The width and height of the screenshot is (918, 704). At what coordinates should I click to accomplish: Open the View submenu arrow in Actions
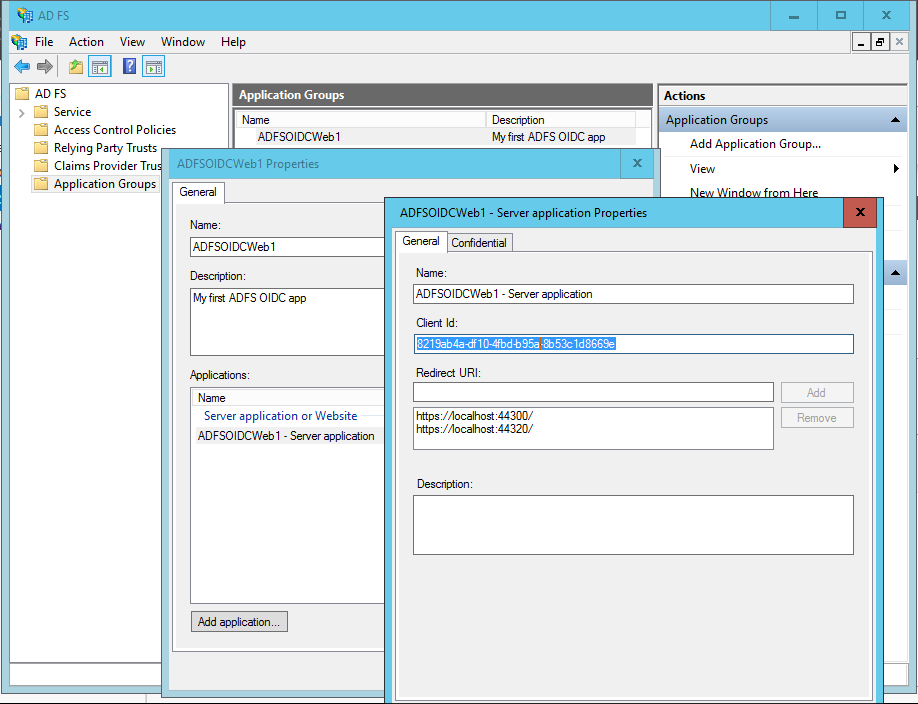(x=896, y=169)
